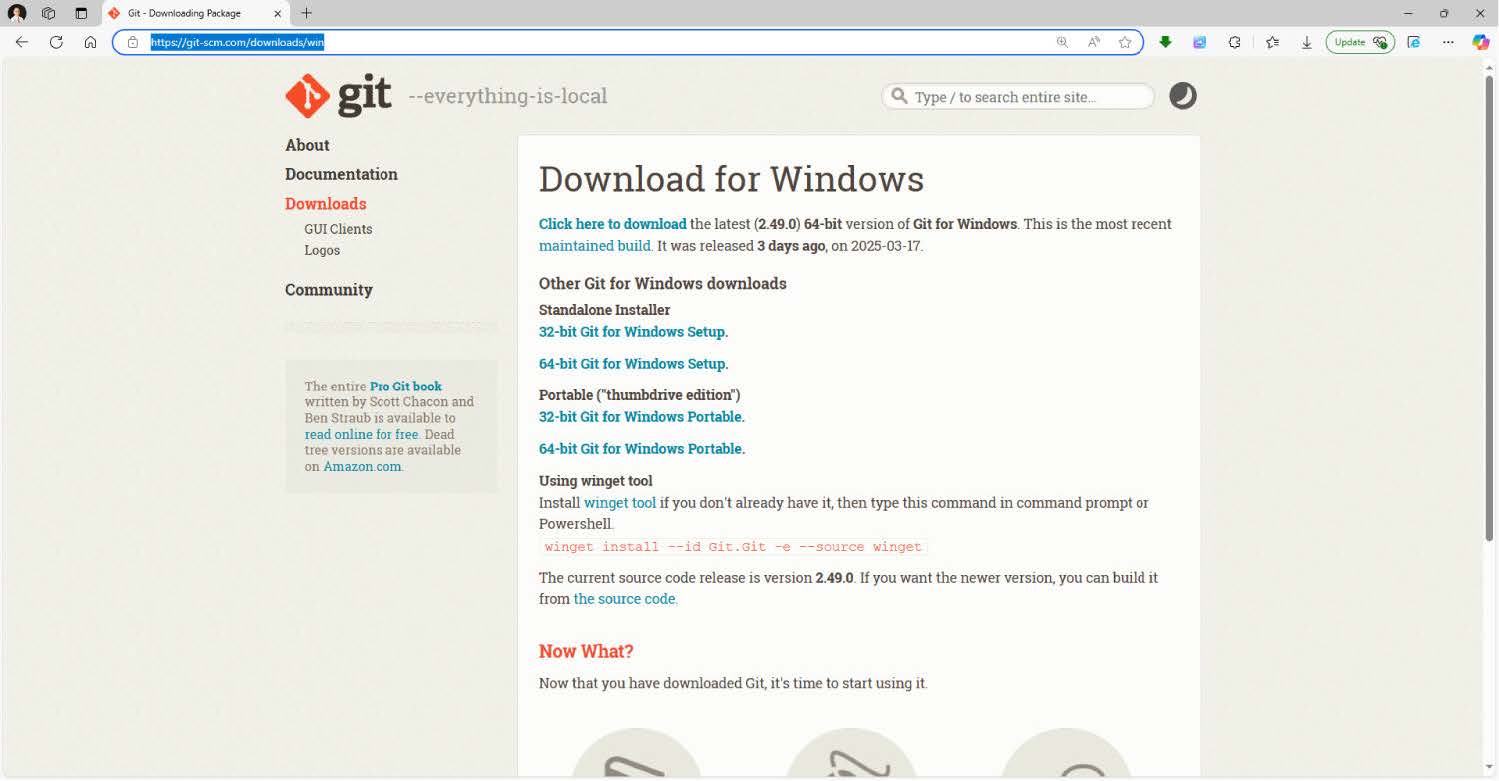This screenshot has height=781, width=1499.
Task: View site information lock icon
Action: (132, 42)
